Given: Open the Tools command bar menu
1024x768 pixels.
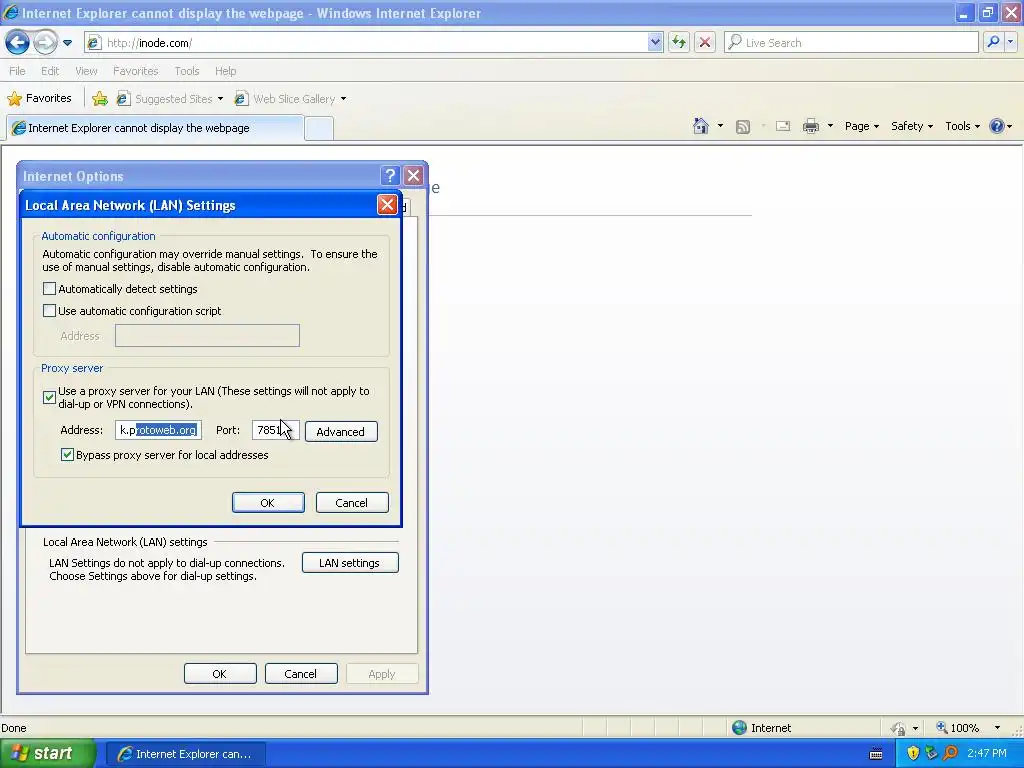Looking at the screenshot, I should [962, 126].
